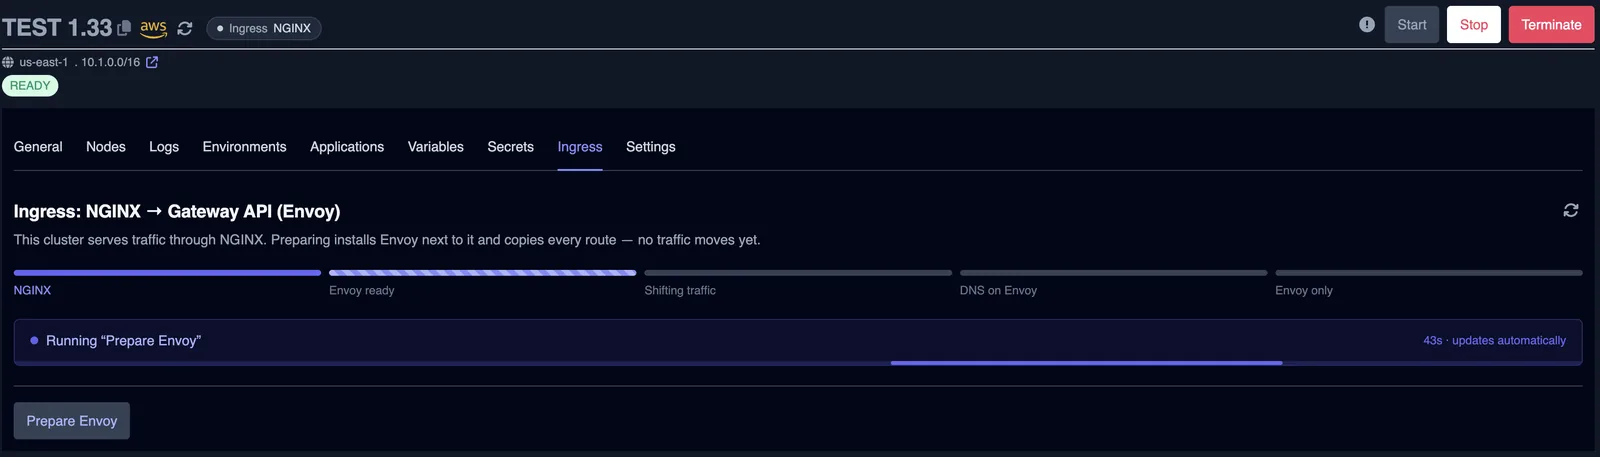Image resolution: width=1600 pixels, height=457 pixels.
Task: Click the globe icon beside us-east-1
Action: click(8, 62)
